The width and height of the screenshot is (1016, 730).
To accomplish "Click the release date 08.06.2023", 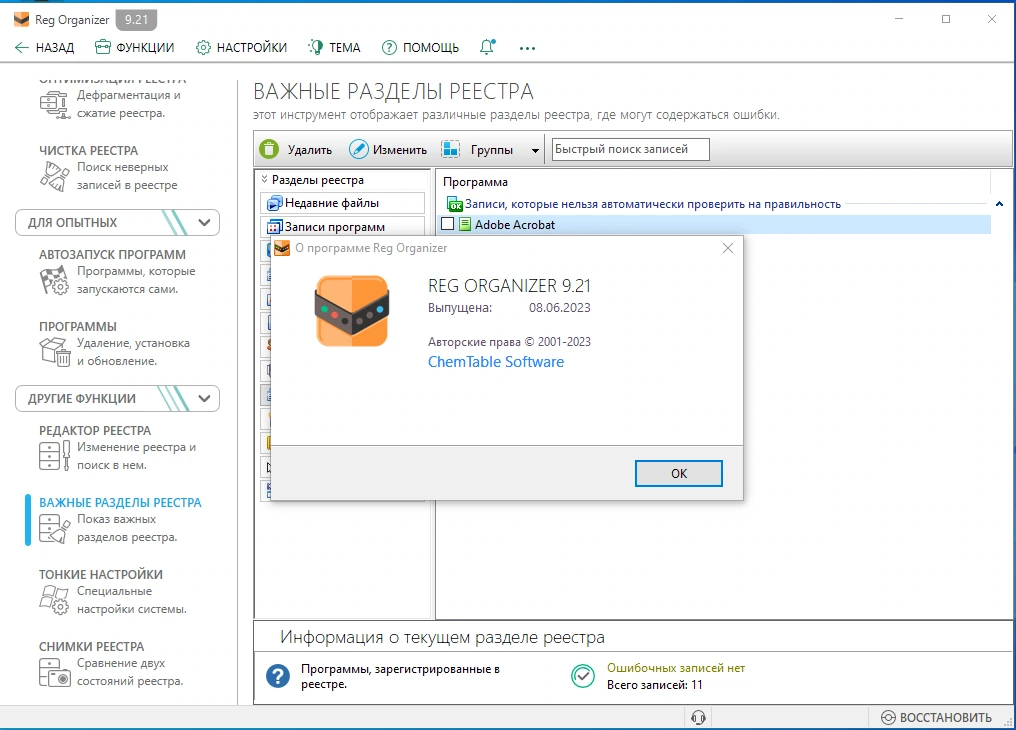I will (x=560, y=308).
